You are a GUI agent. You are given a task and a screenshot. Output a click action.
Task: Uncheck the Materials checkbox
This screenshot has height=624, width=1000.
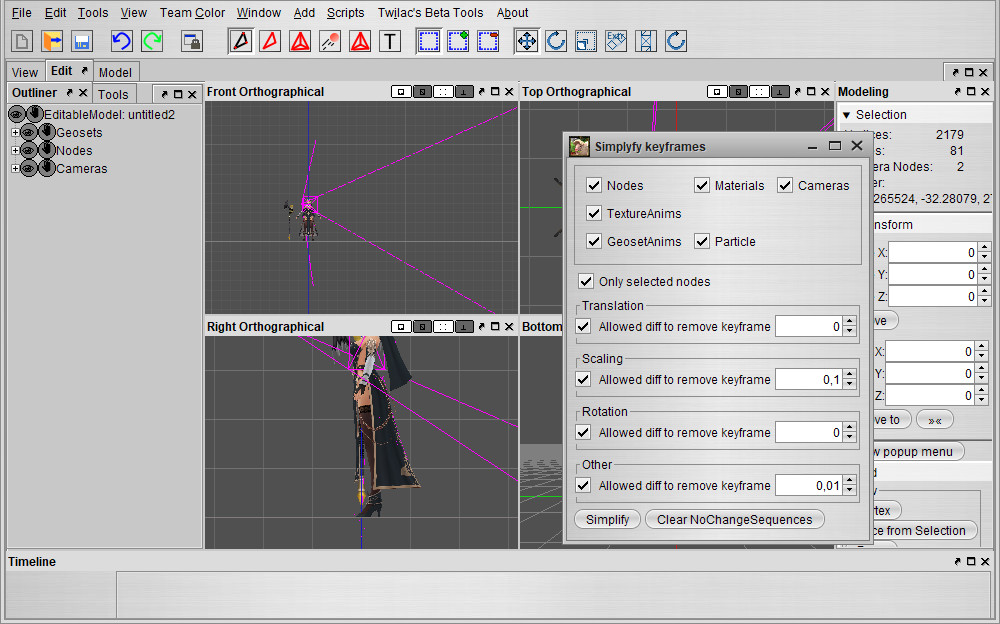[702, 185]
